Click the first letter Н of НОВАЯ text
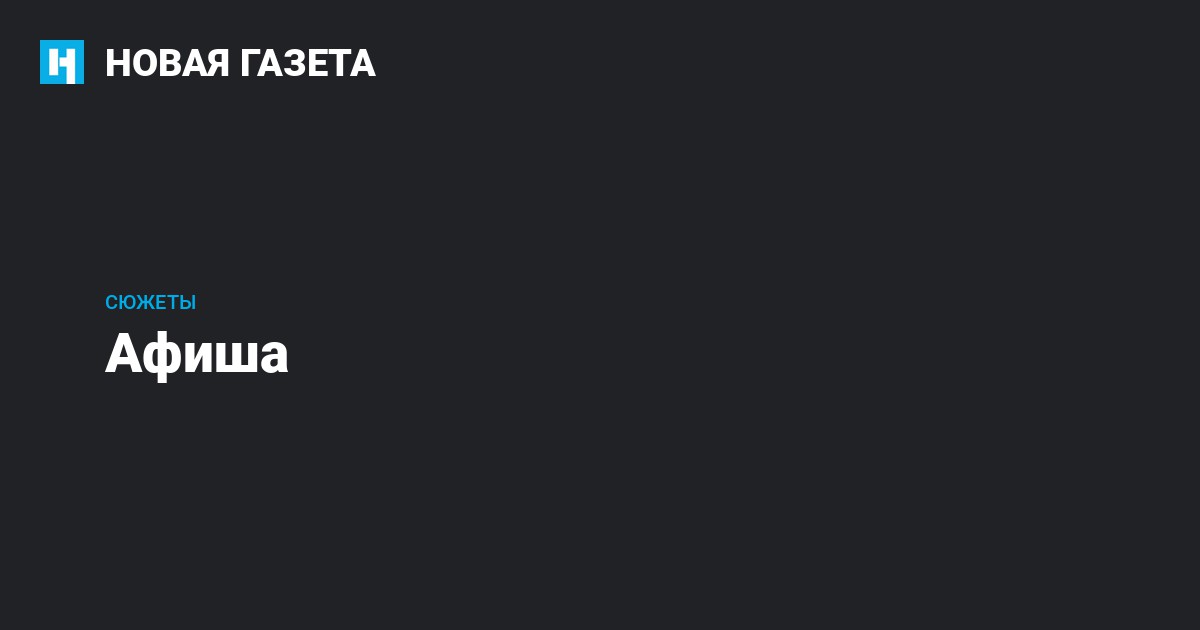 pos(116,63)
